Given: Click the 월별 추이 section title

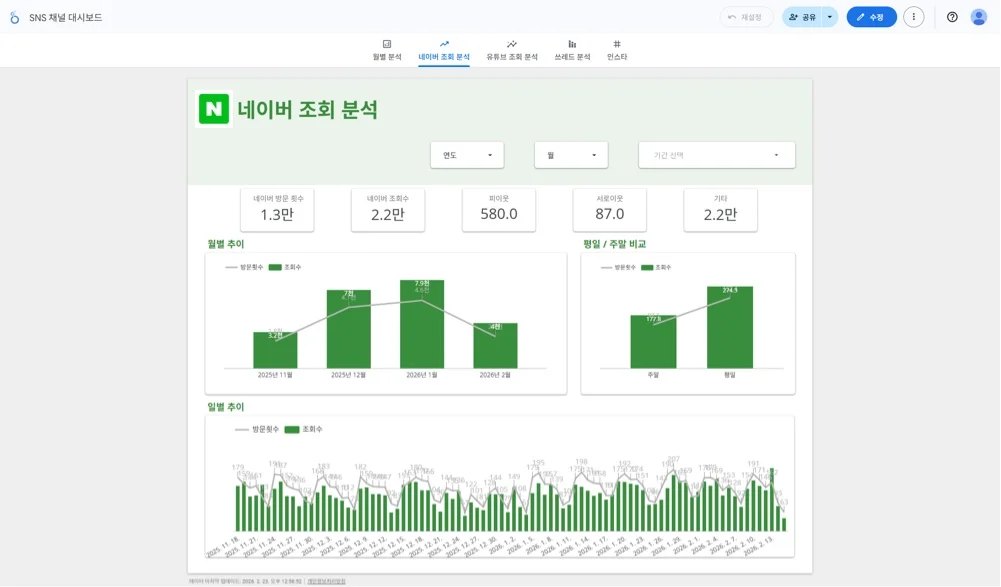Looking at the screenshot, I should click(x=225, y=244).
